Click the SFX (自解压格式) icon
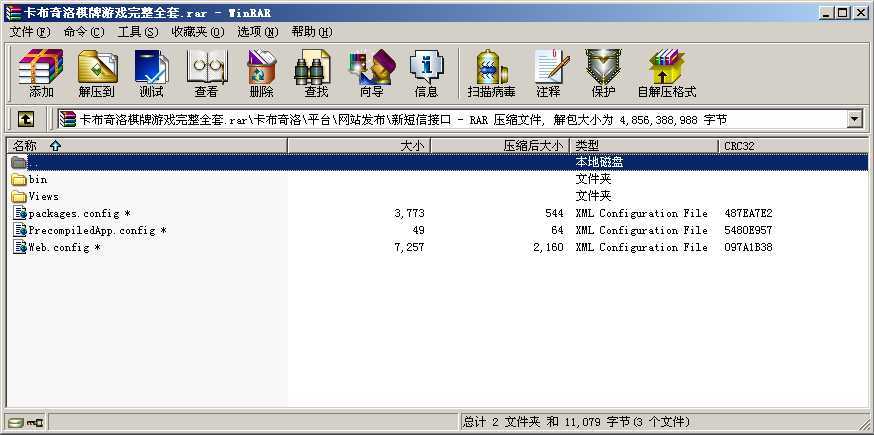 (667, 72)
